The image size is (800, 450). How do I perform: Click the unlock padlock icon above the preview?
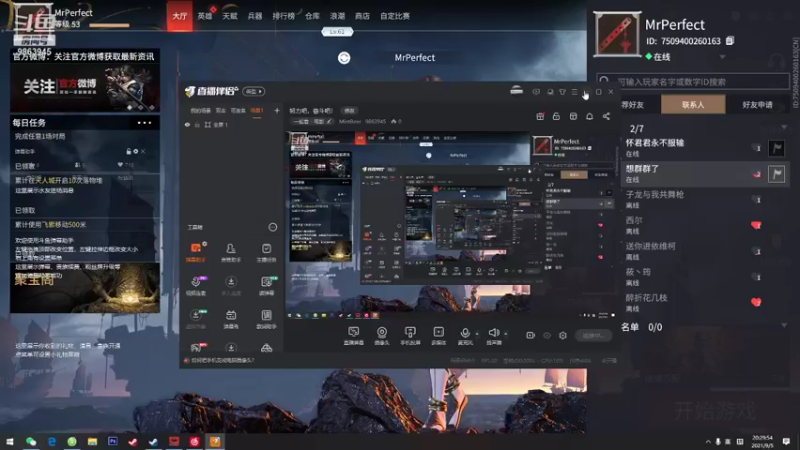[x=556, y=116]
